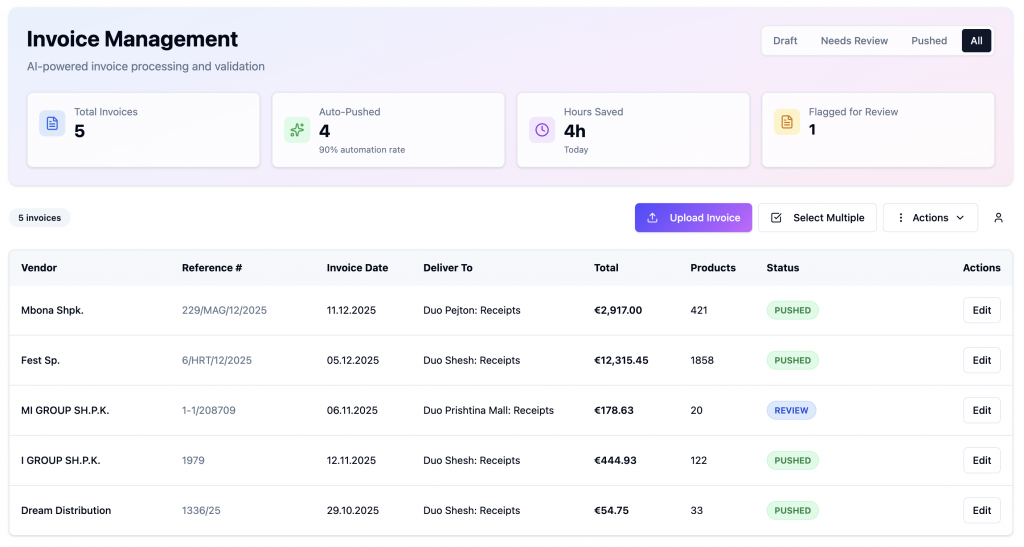
Task: Edit the Dream Distribution invoice
Action: [982, 510]
